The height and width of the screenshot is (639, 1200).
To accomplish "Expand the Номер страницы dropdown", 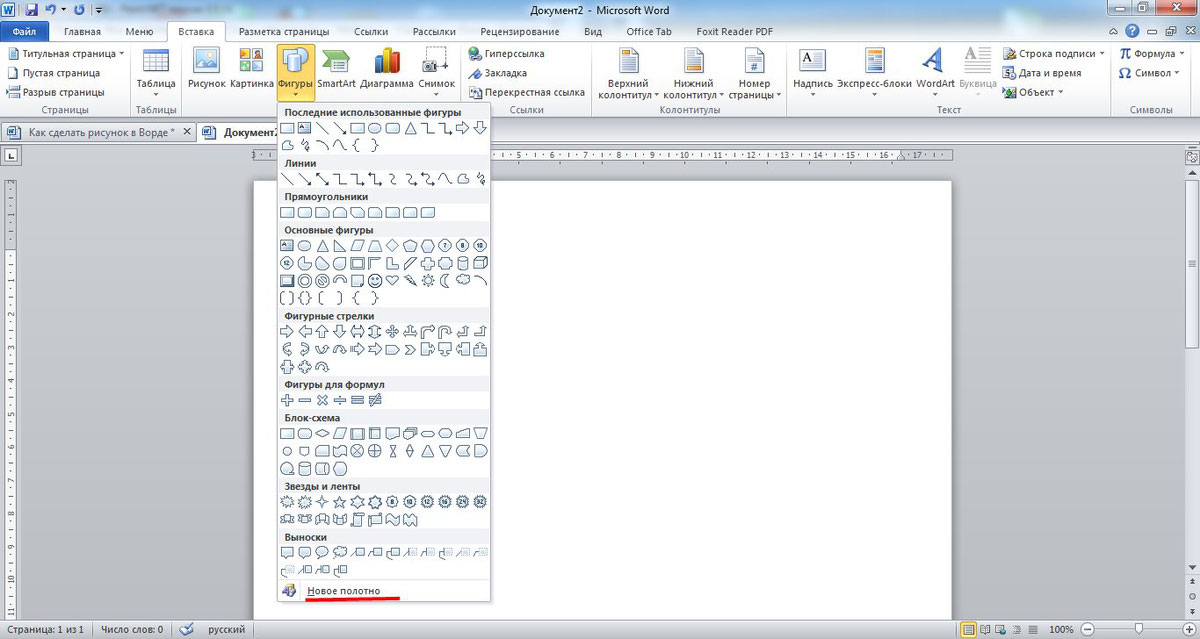I will 755,90.
